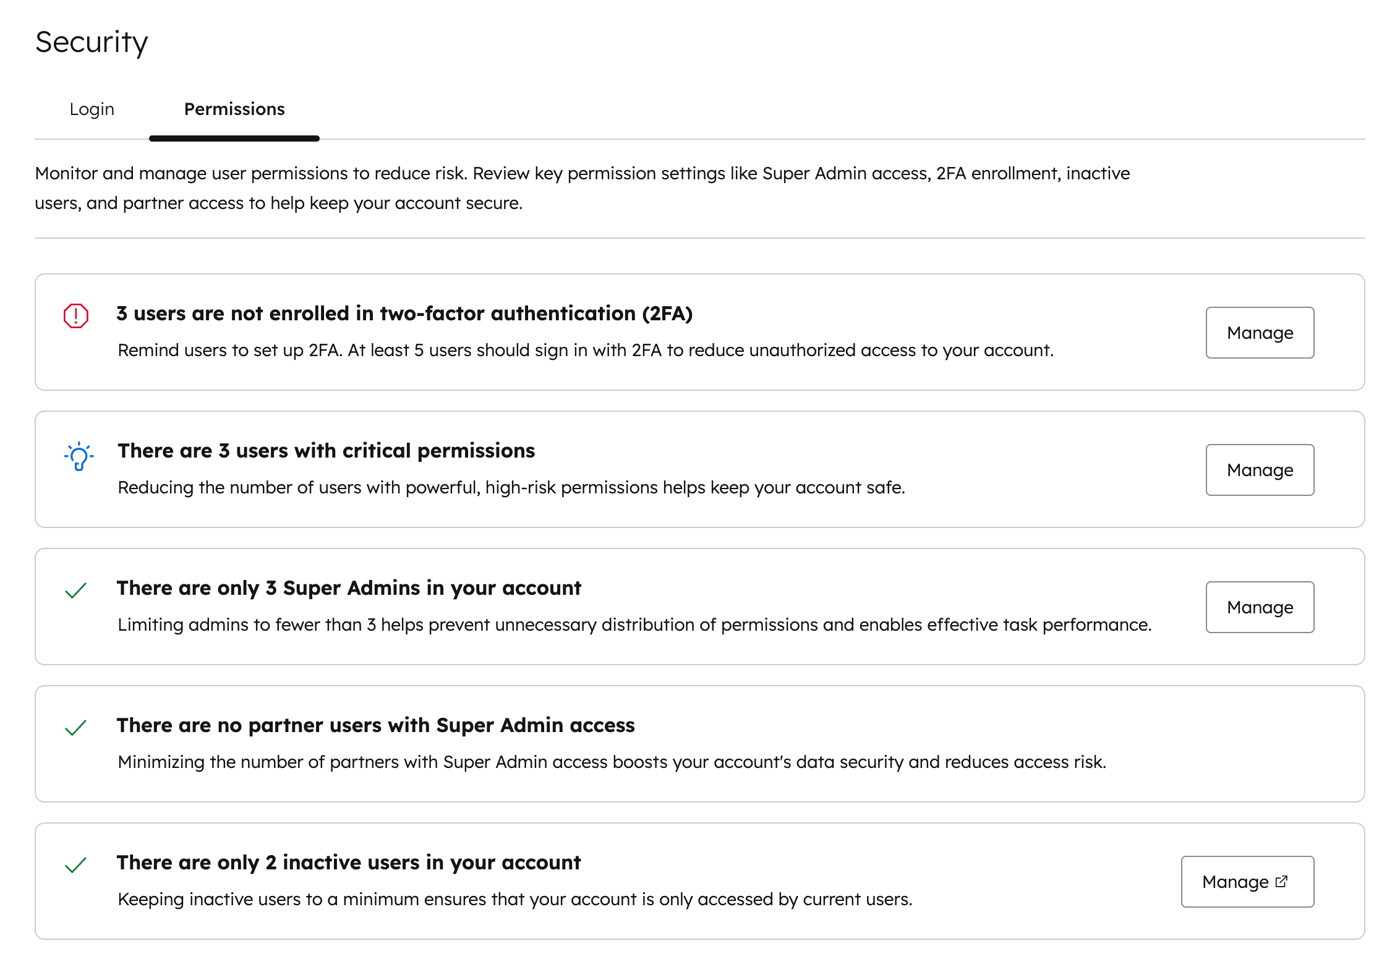Select the Permissions tab
This screenshot has height=972, width=1400.
233,109
